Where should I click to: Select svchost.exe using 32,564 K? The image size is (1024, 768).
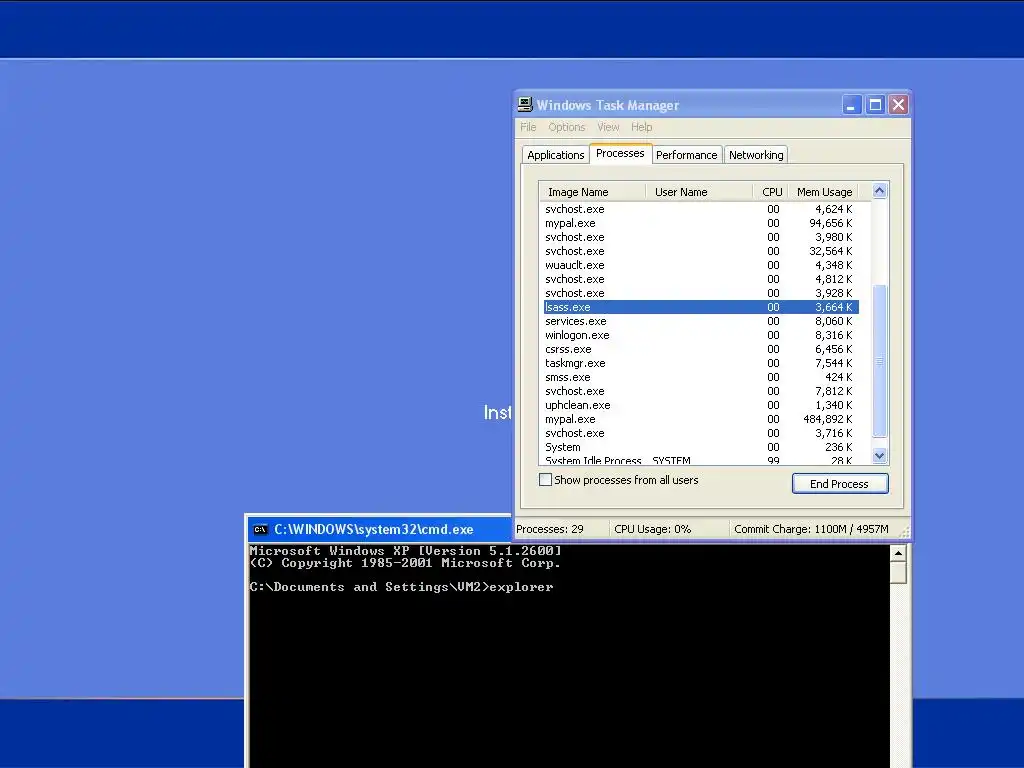(701, 251)
